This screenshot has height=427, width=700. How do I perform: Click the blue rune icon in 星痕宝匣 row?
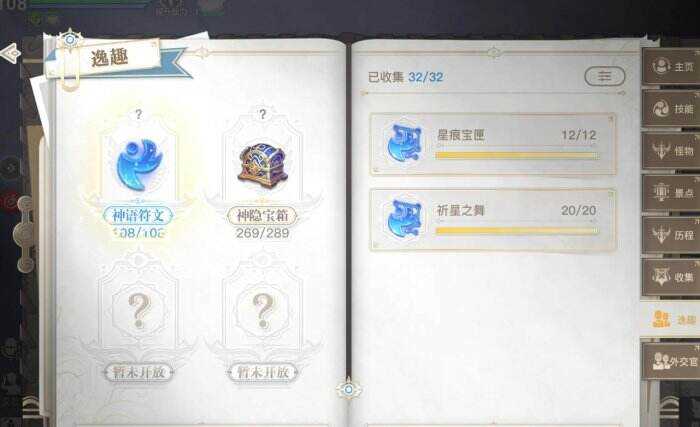point(404,143)
